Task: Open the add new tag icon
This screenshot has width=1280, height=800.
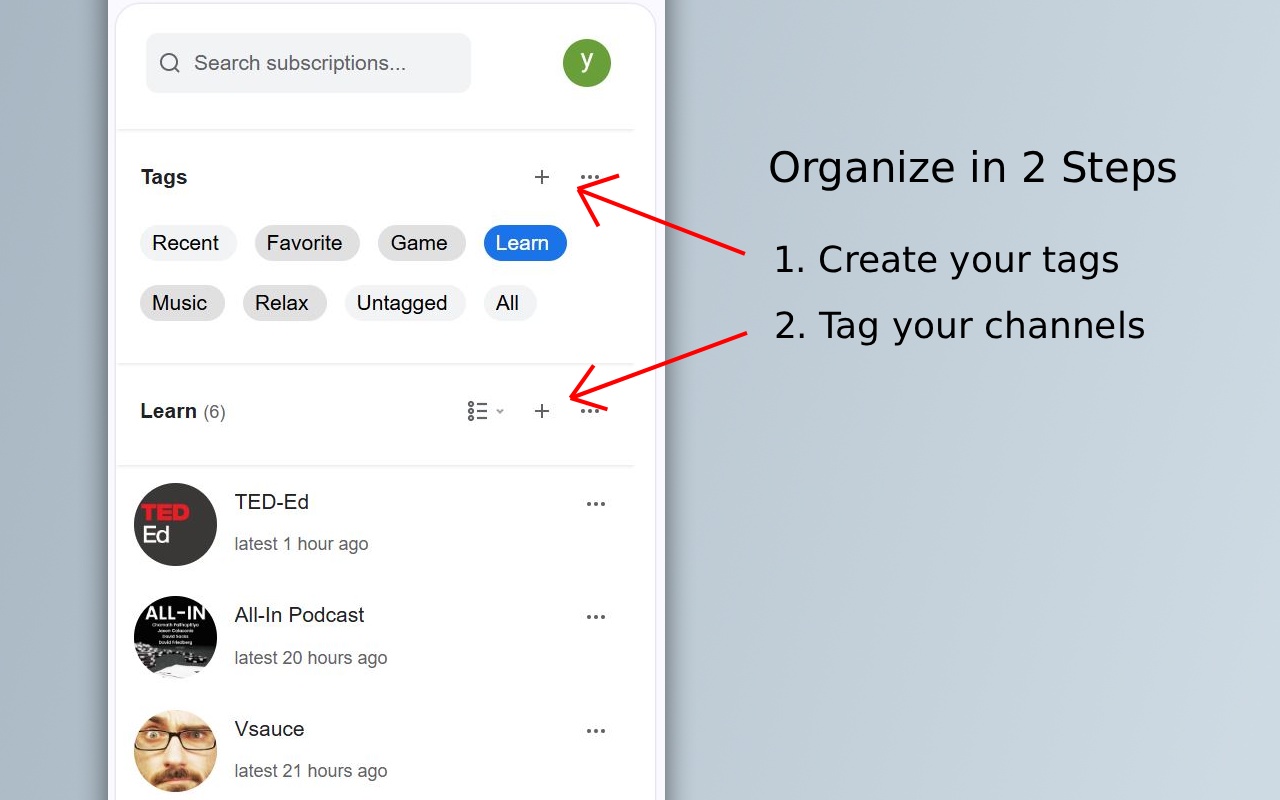Action: pos(542,177)
